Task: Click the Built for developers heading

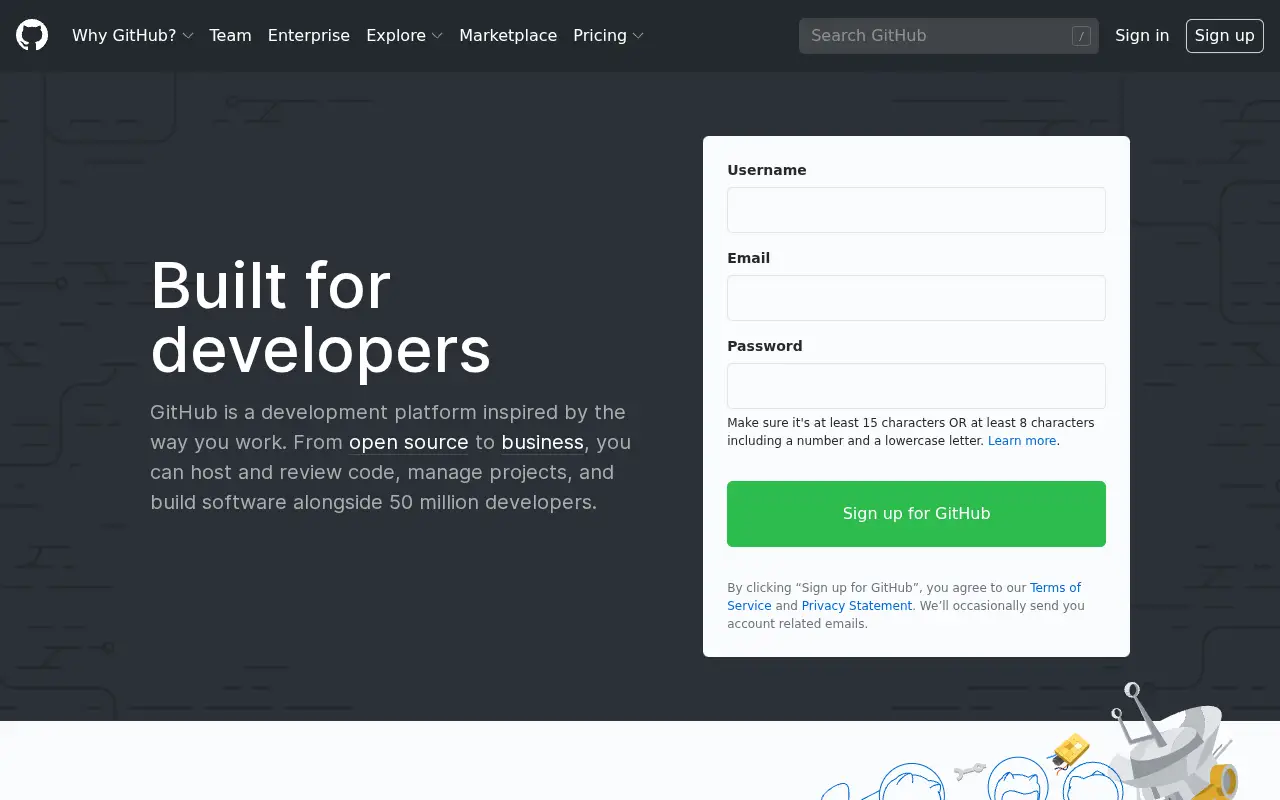Action: coord(321,318)
